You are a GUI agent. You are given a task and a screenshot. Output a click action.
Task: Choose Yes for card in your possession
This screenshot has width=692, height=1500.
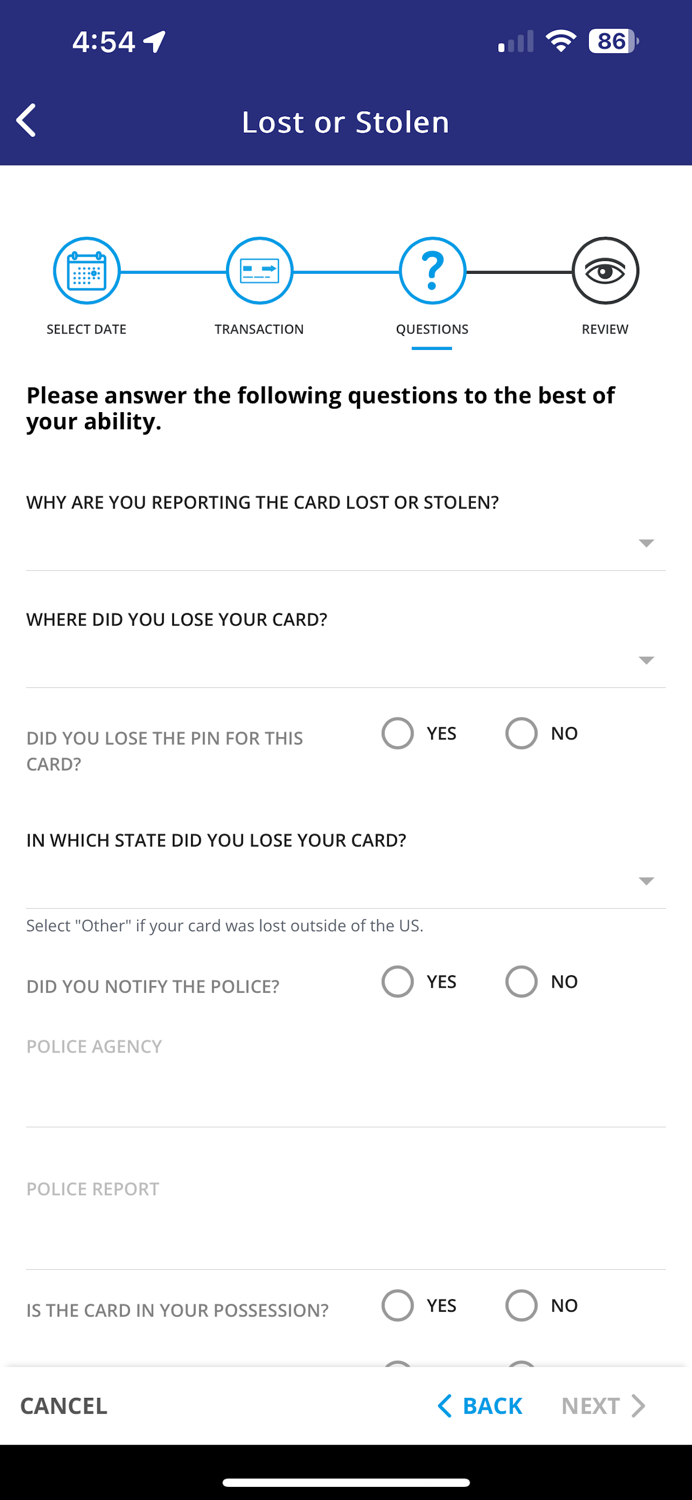pos(397,1305)
